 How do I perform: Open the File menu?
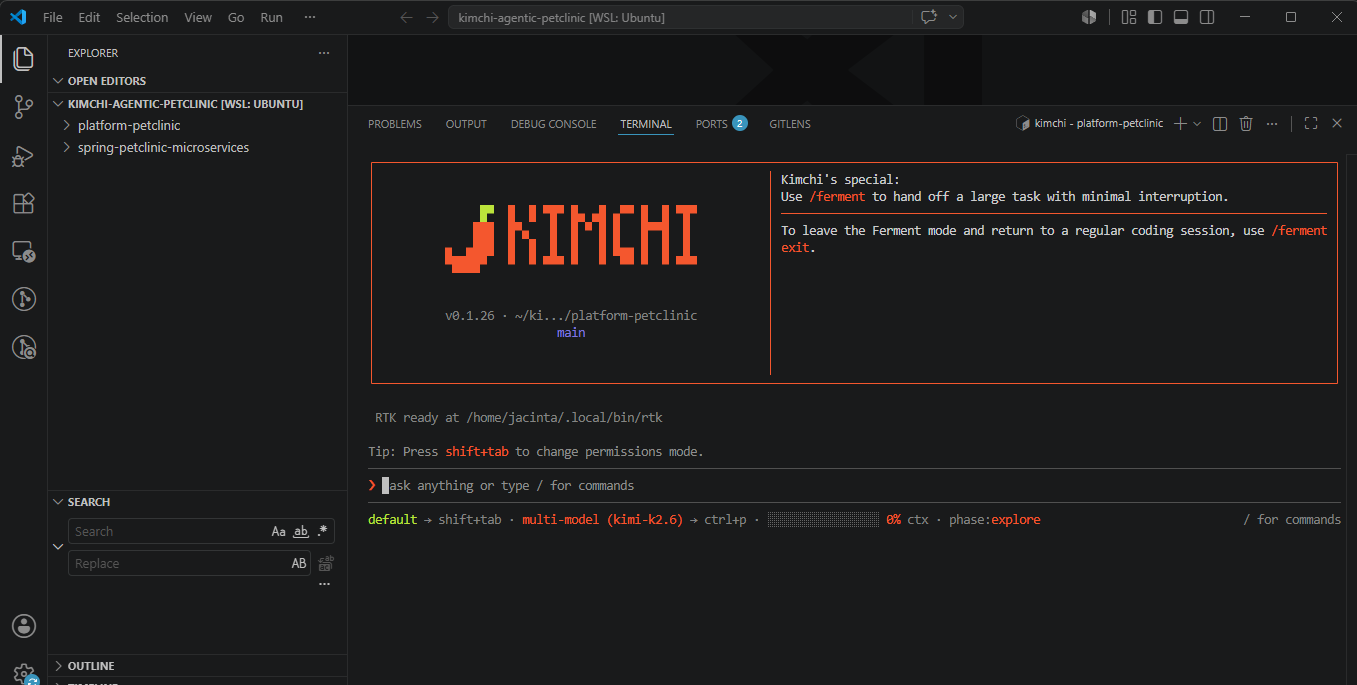coord(53,17)
